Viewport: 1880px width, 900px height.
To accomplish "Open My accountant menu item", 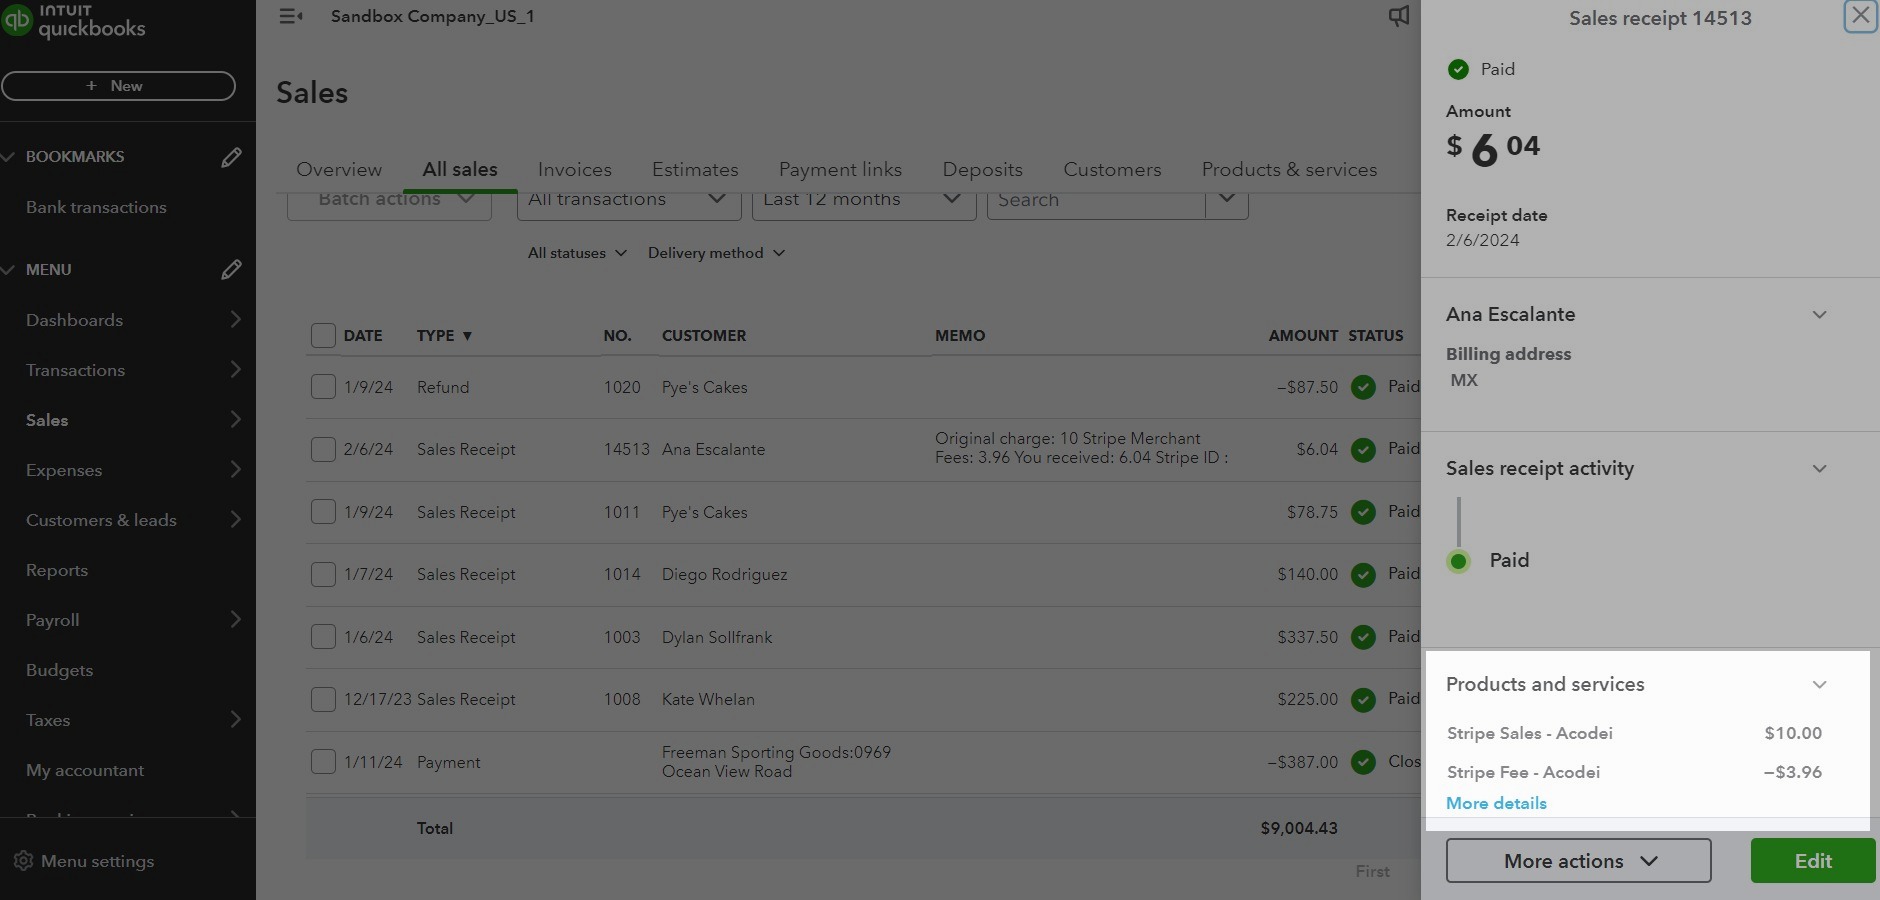I will coord(85,770).
